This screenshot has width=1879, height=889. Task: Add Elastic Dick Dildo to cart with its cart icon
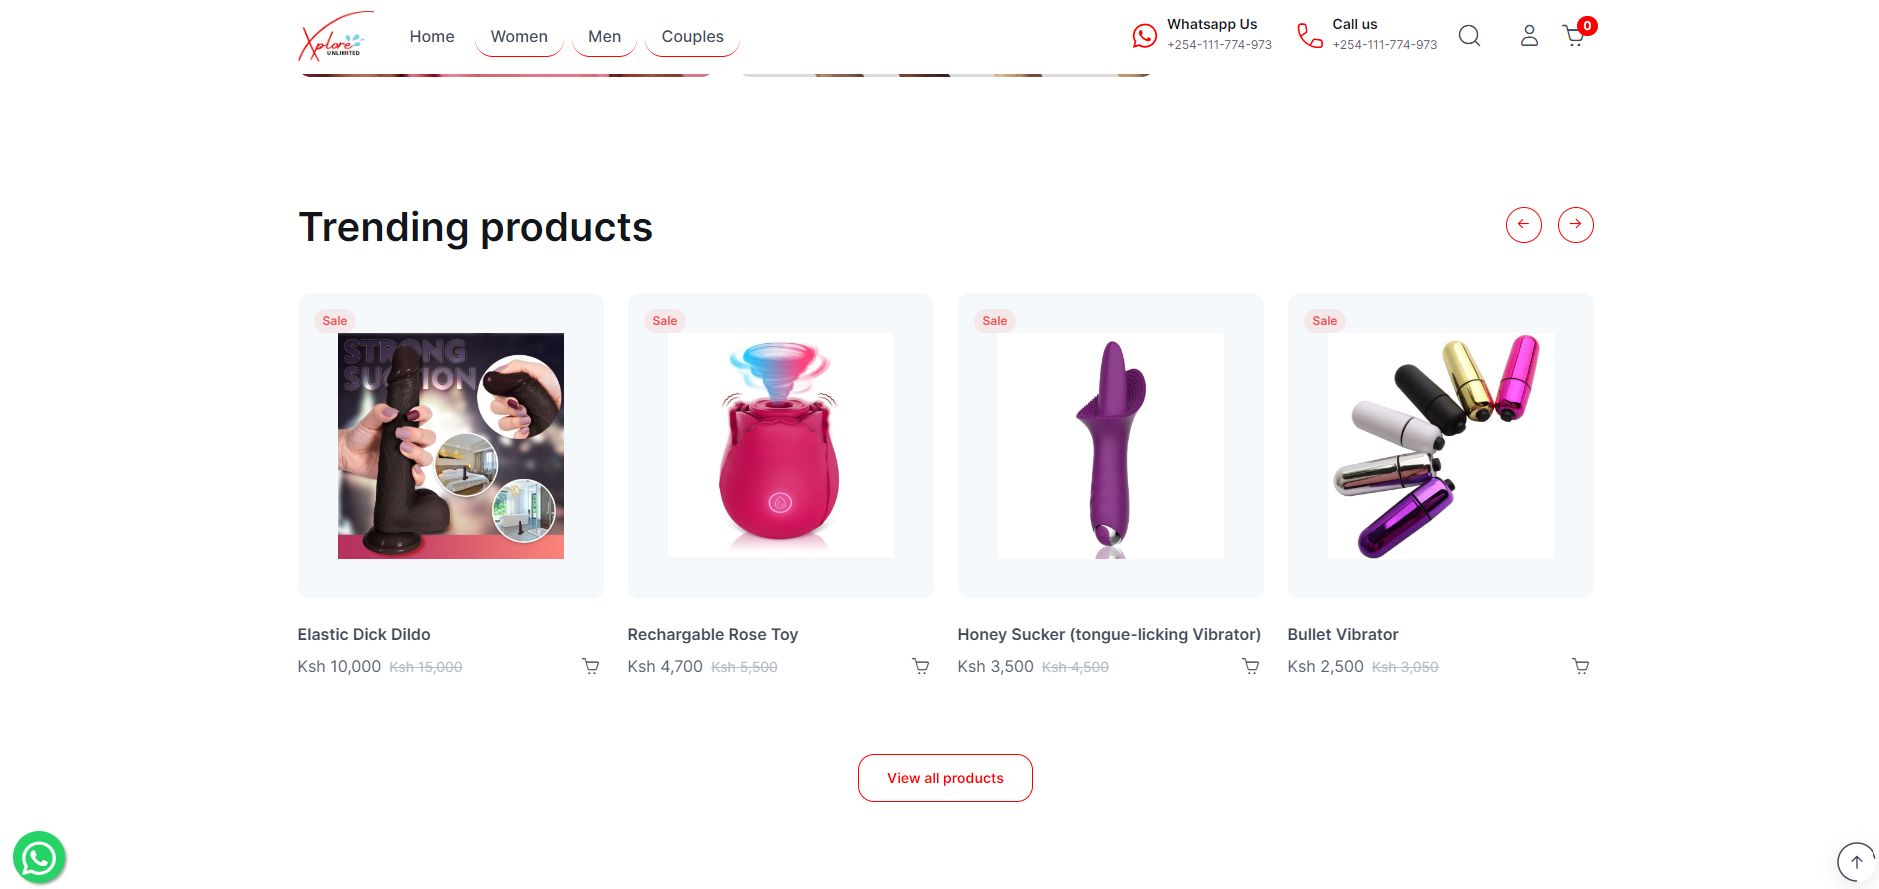tap(591, 666)
